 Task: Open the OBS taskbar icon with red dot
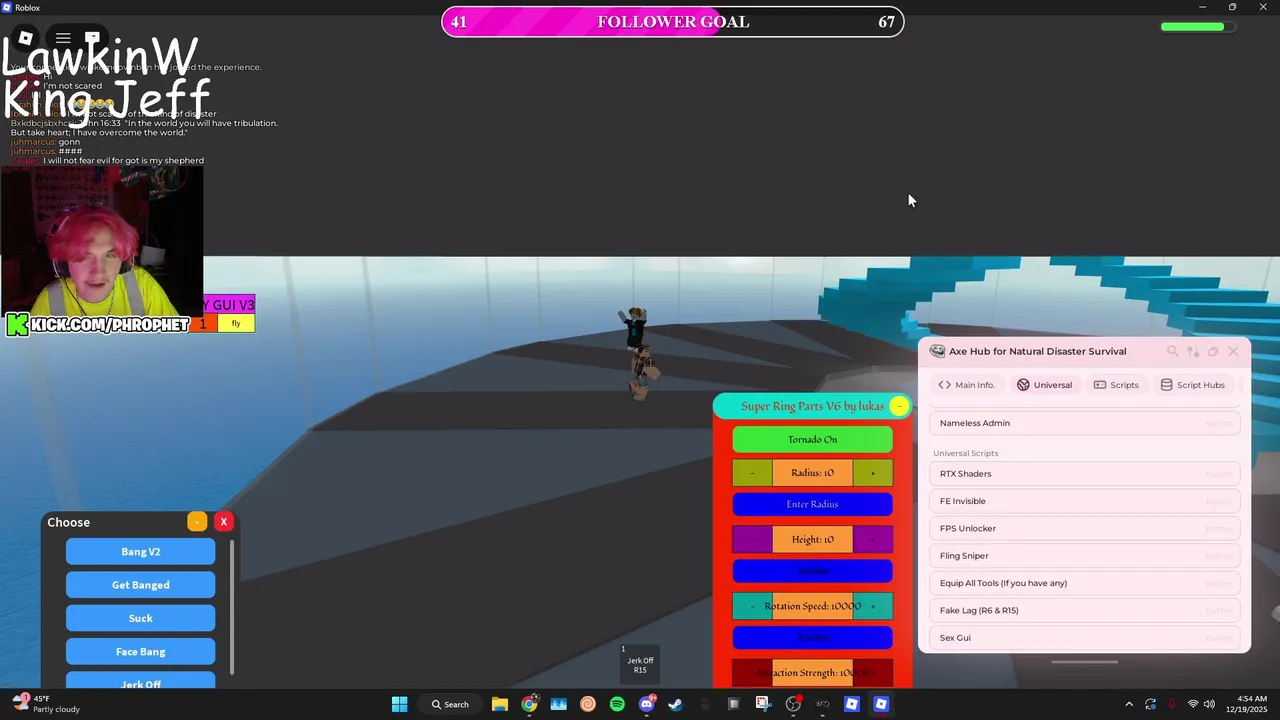[x=793, y=704]
